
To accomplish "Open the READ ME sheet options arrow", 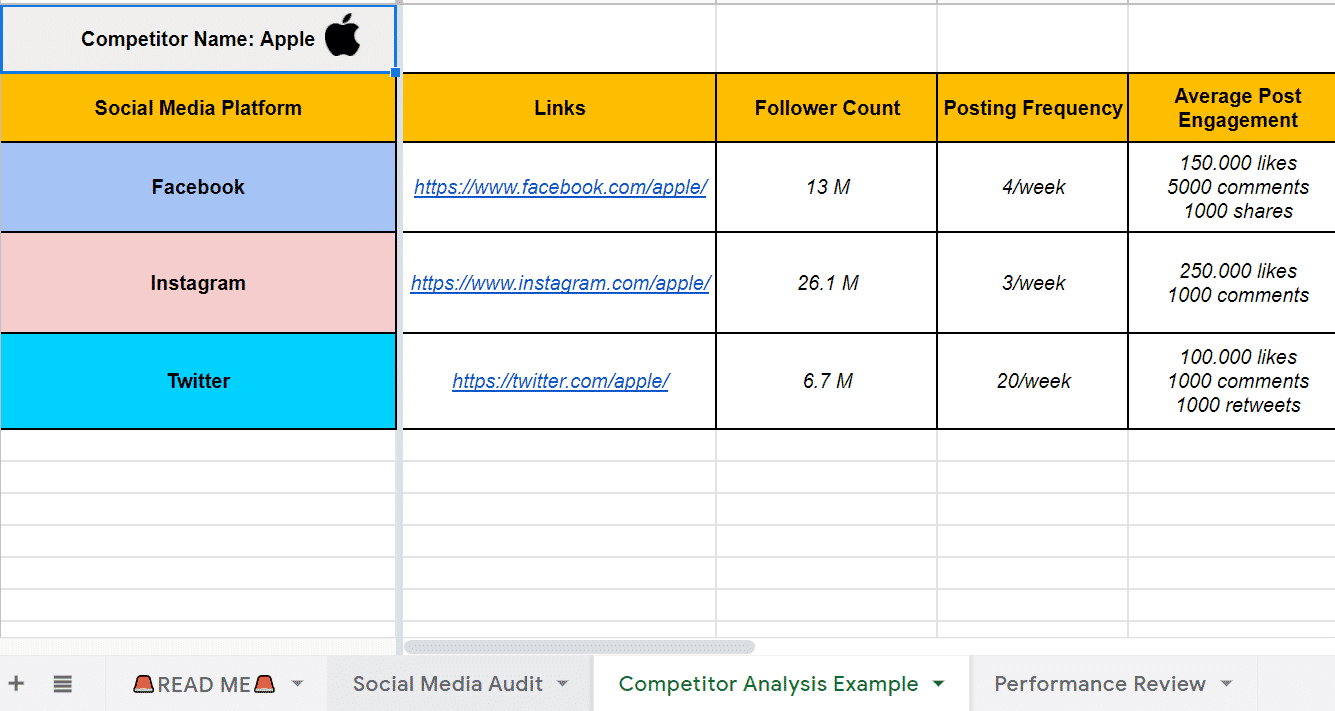I will [295, 684].
